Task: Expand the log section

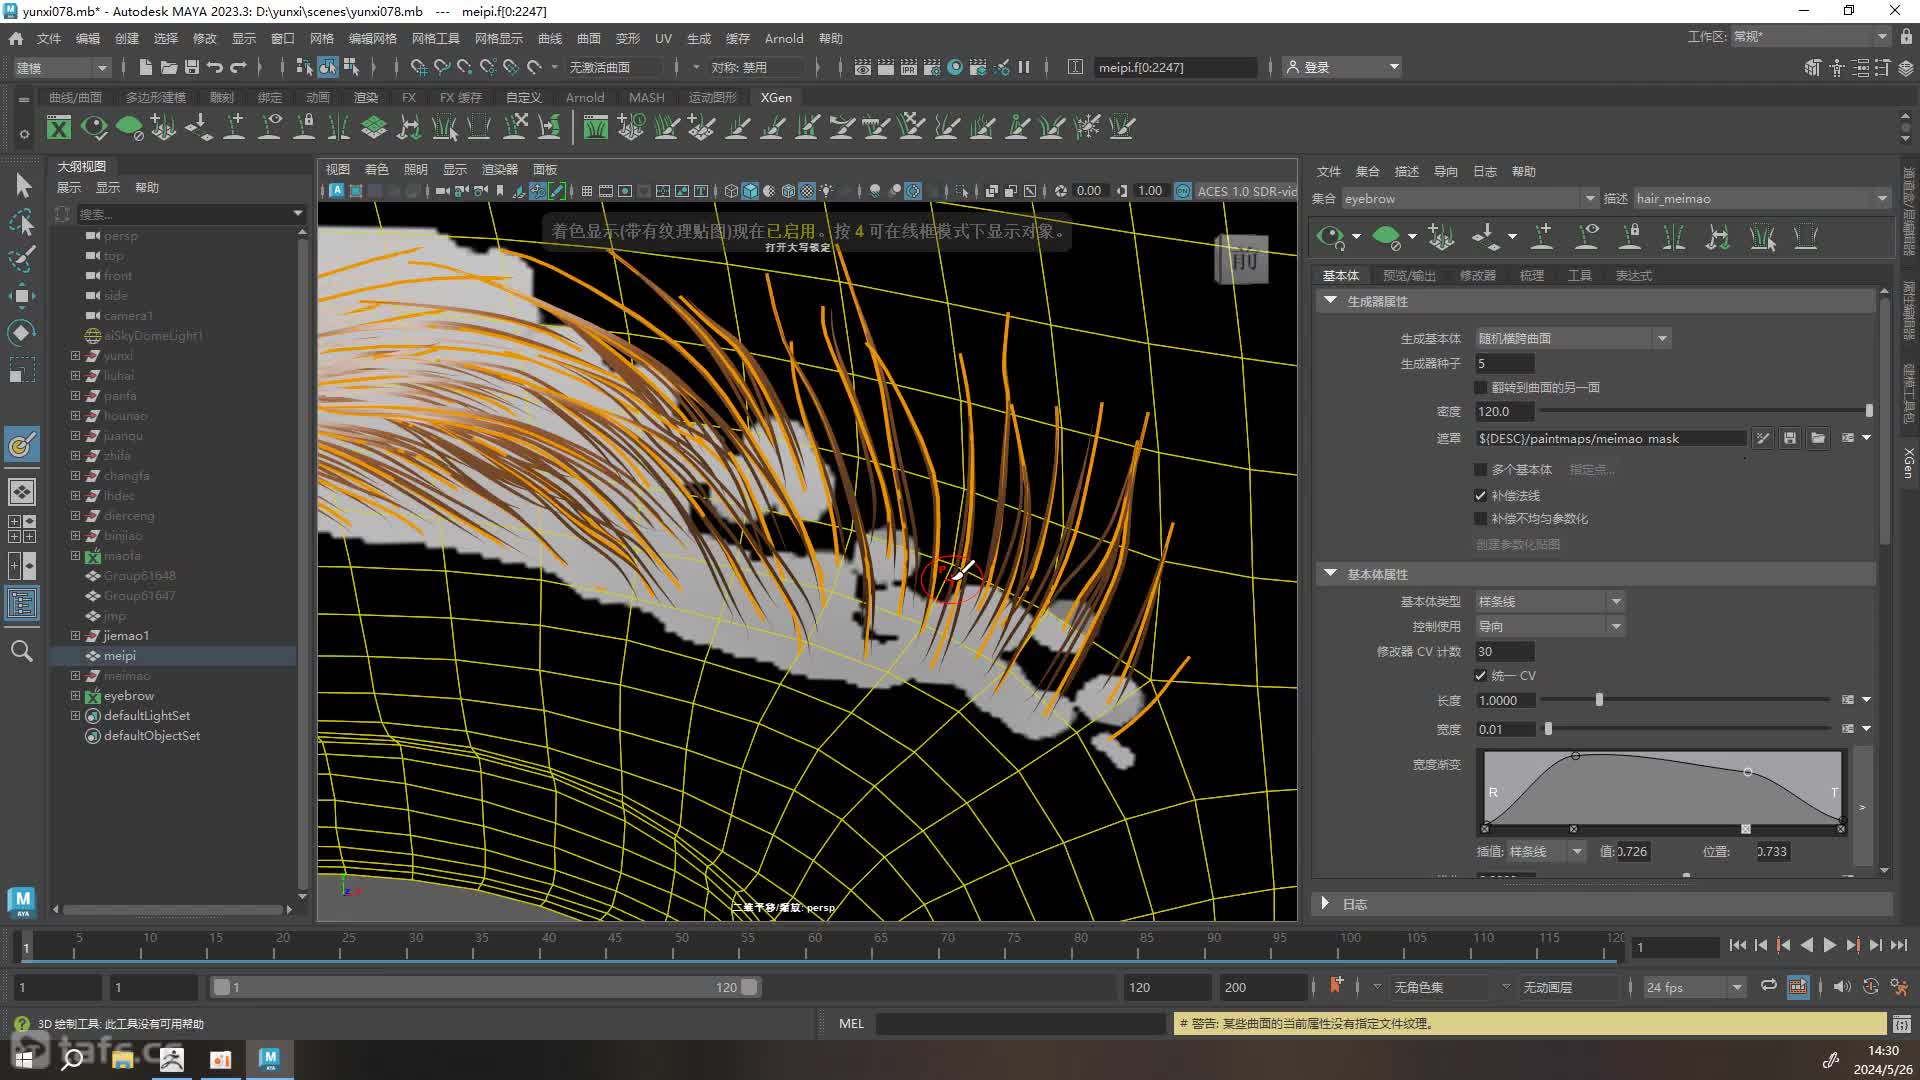Action: [1326, 903]
